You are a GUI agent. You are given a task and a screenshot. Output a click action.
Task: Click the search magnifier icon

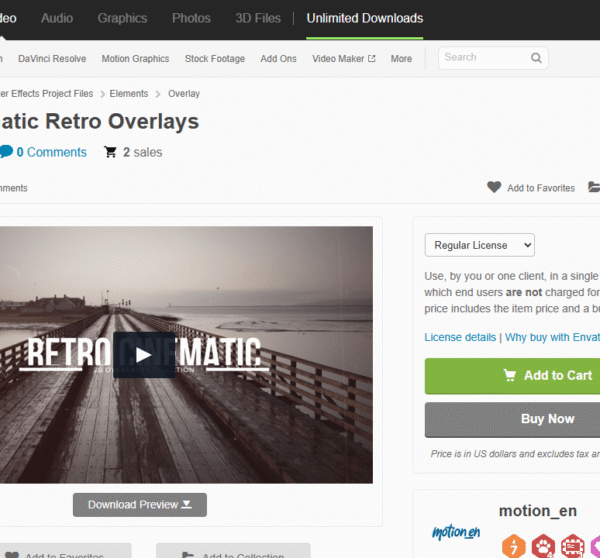(536, 58)
